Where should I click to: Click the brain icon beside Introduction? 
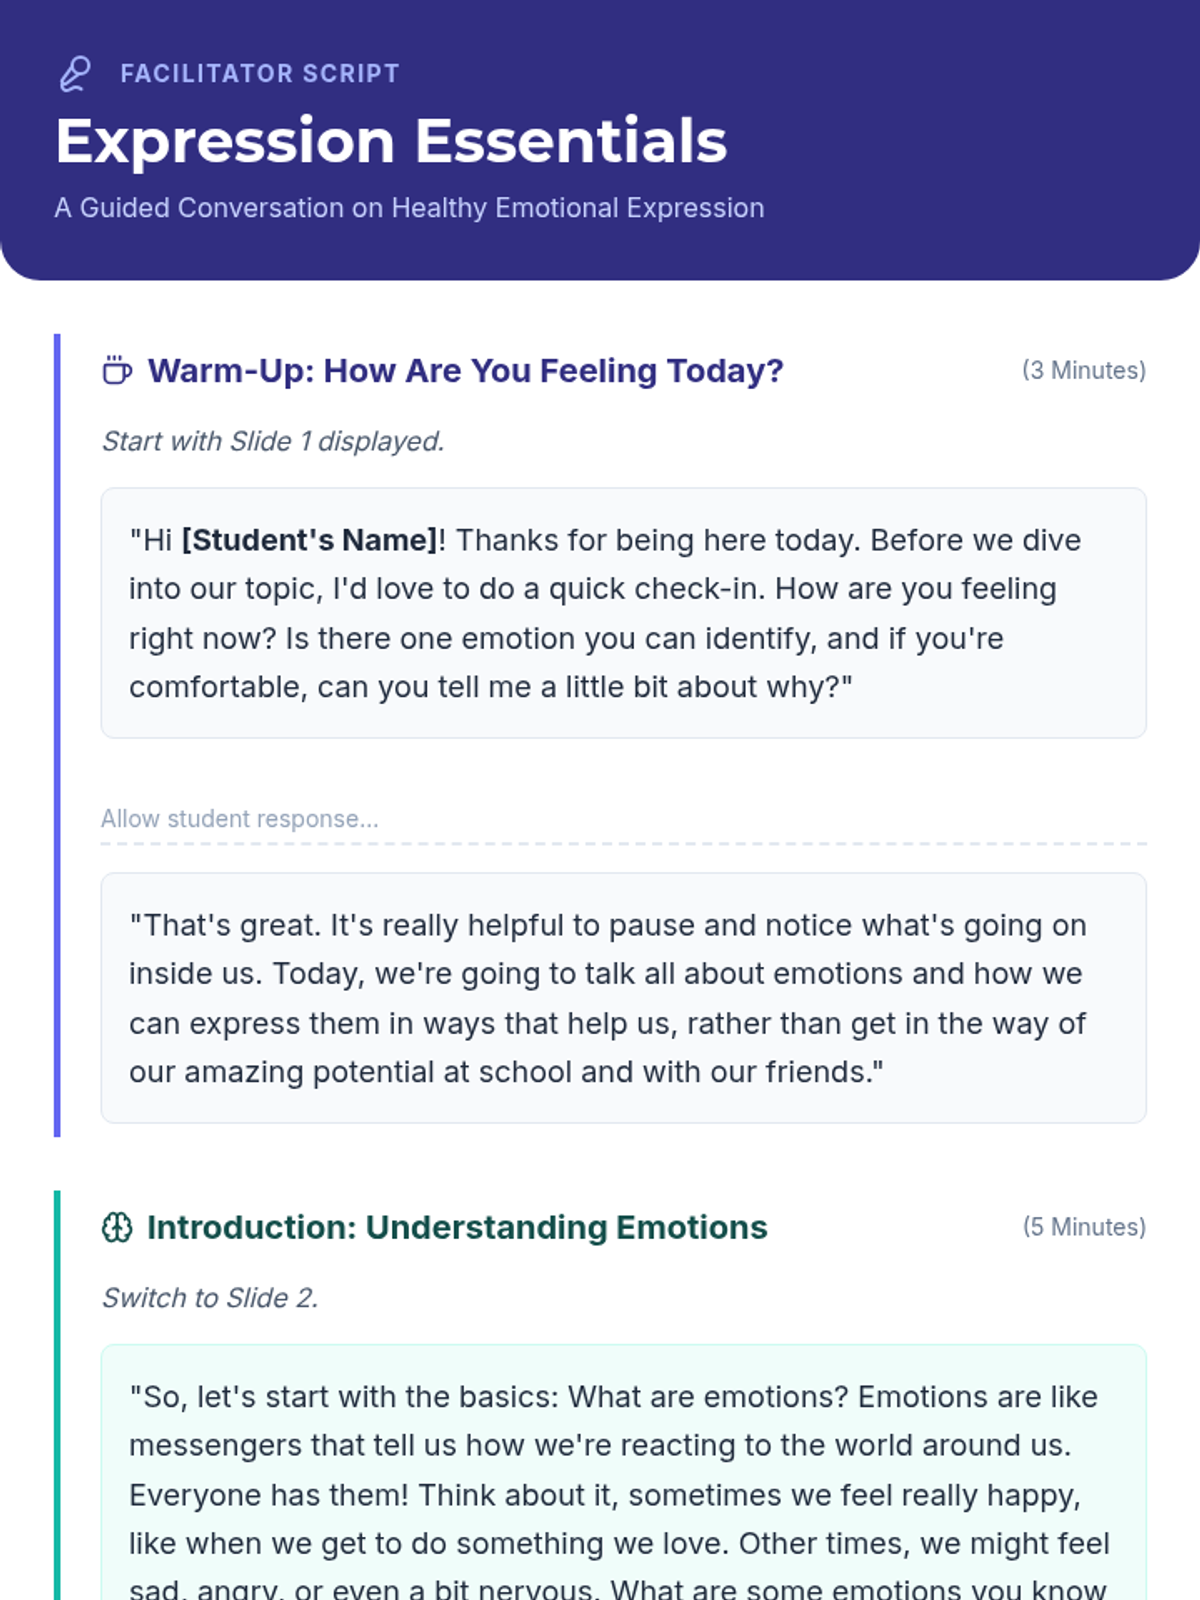click(117, 1227)
